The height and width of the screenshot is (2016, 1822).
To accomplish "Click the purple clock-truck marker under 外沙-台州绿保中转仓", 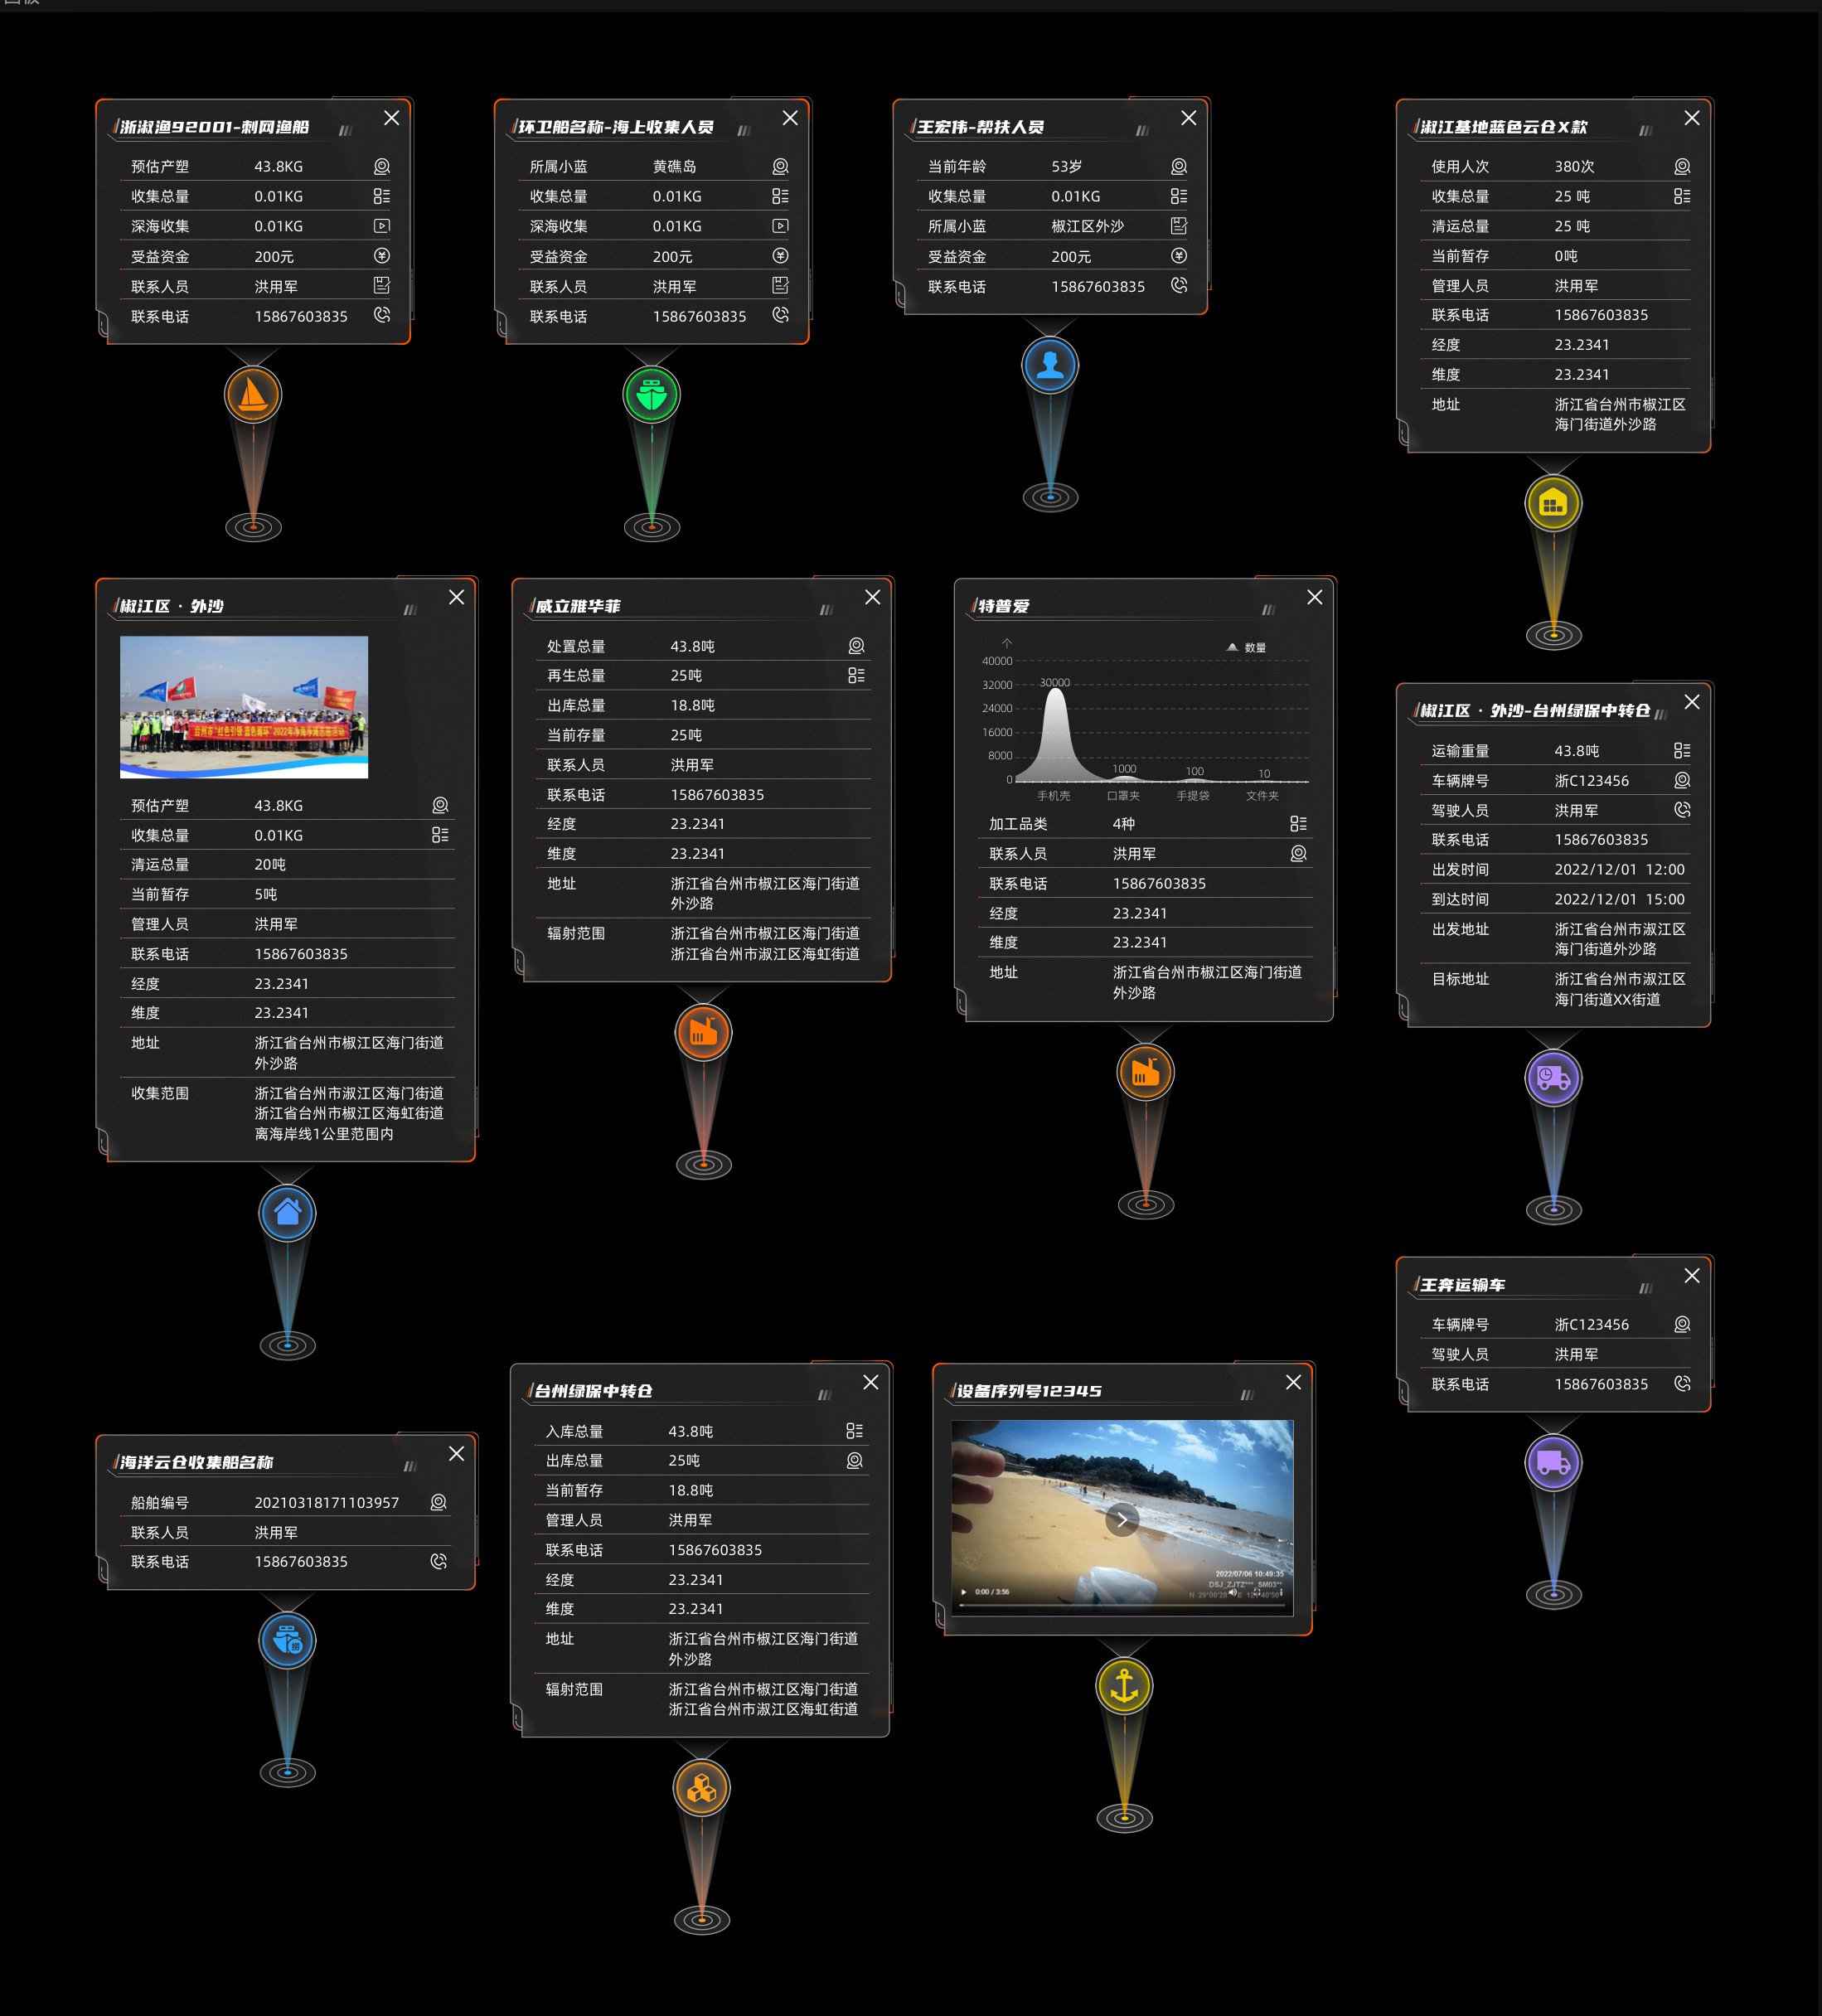I will tap(1553, 1078).
